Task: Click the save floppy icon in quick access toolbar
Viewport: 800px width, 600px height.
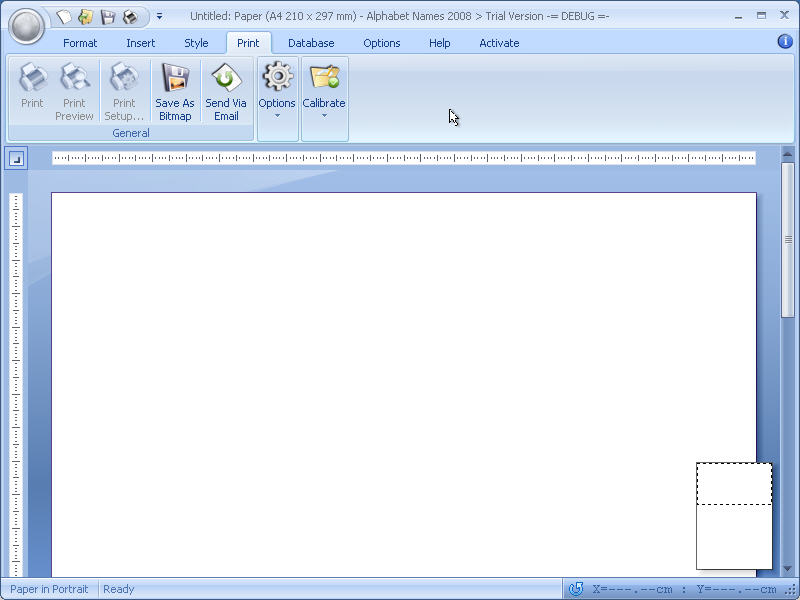Action: pos(108,17)
